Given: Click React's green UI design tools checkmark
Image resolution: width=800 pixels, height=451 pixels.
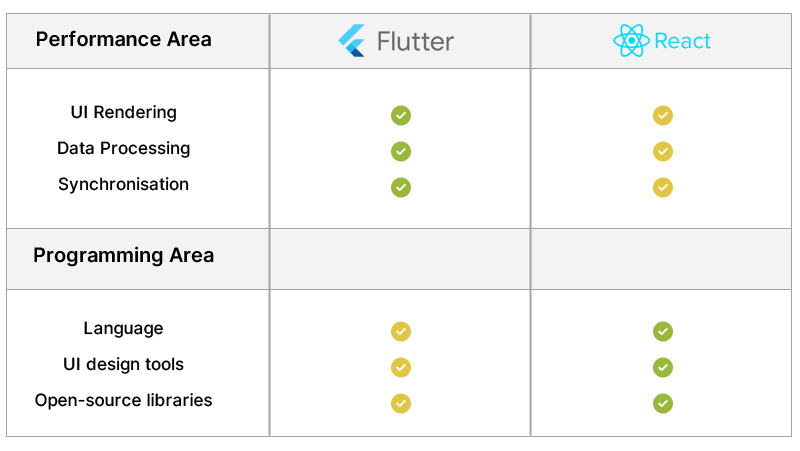Looking at the screenshot, I should coord(663,367).
